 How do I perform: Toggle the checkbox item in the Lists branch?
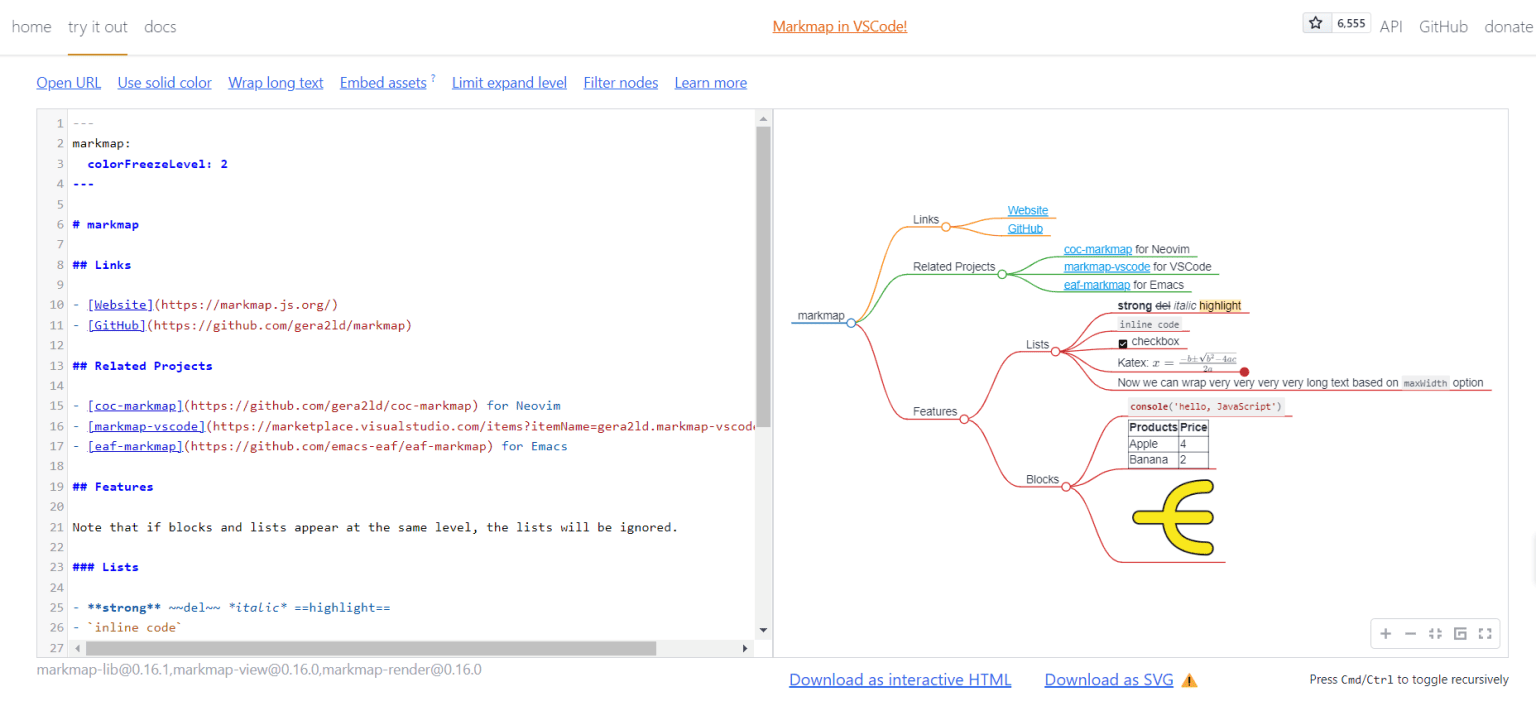tap(1121, 341)
